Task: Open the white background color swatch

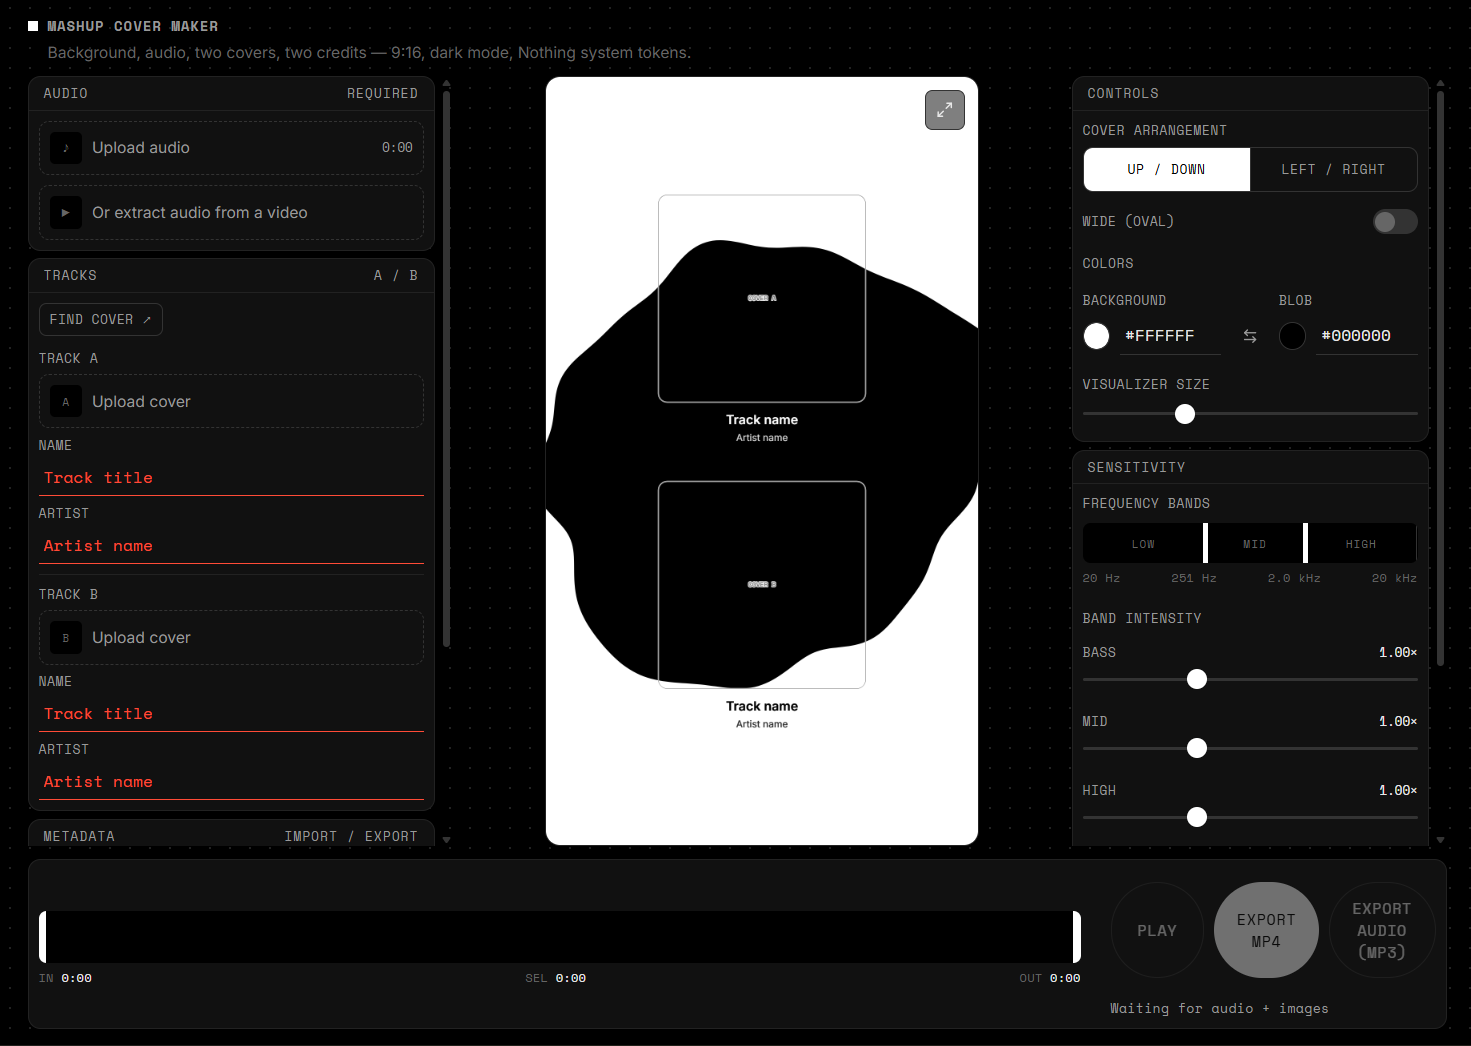Action: [x=1097, y=336]
